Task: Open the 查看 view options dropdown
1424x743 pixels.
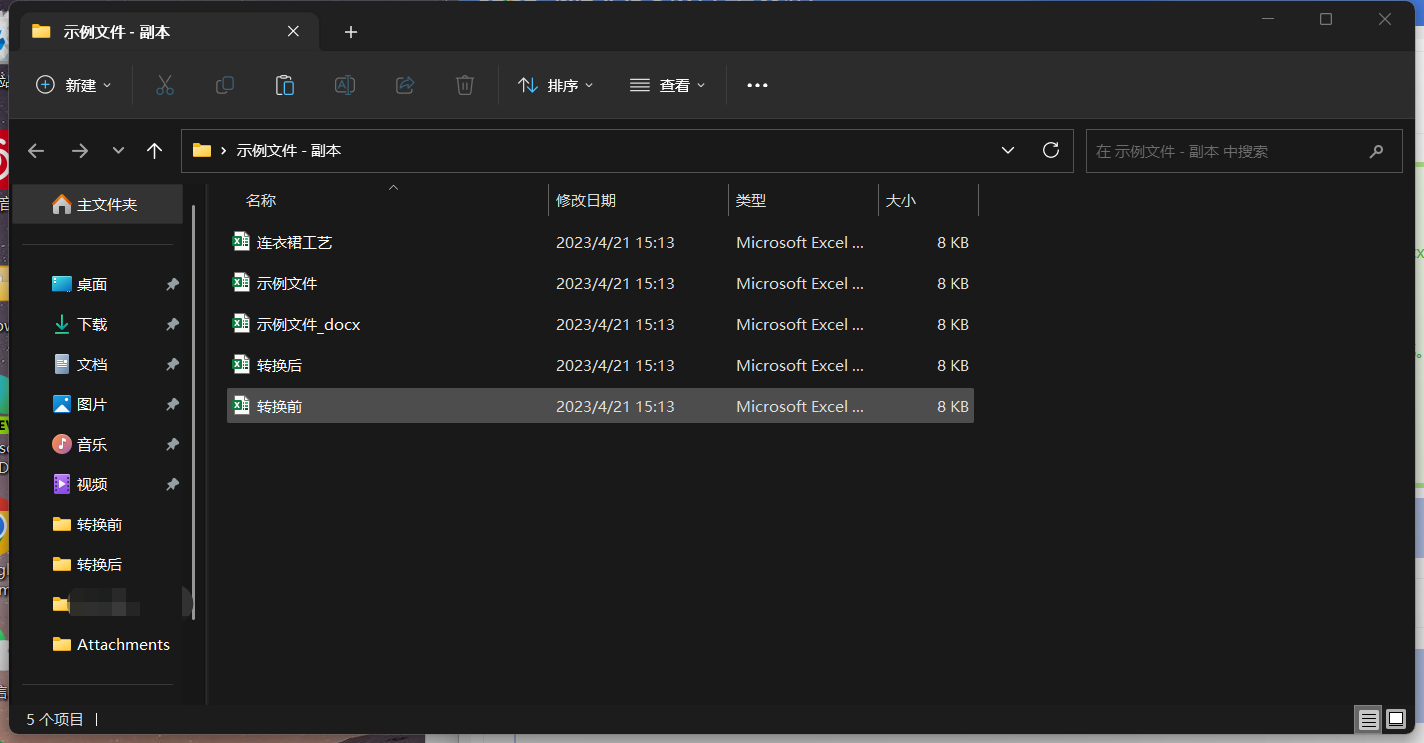Action: click(x=667, y=86)
